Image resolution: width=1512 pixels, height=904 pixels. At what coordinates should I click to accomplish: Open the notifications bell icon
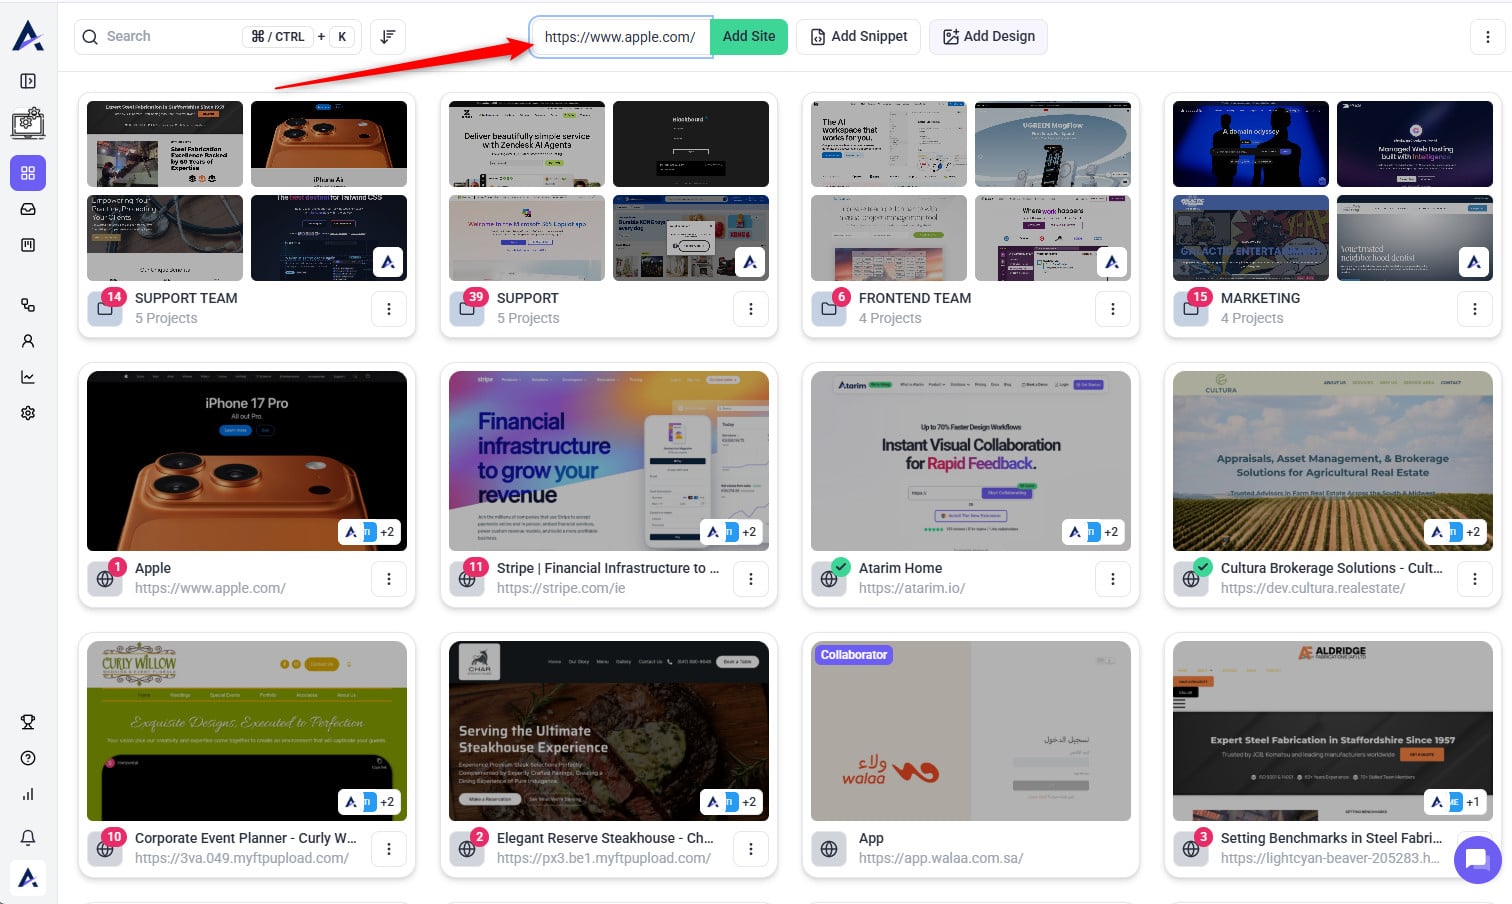28,837
